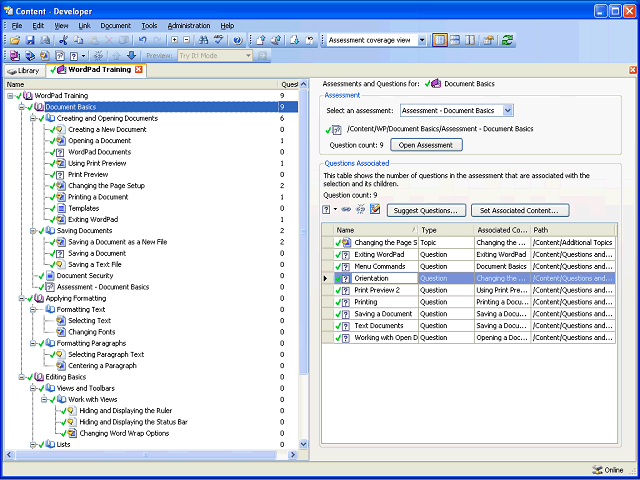Click the Undo arrow icon
640x480 pixels.
point(143,40)
